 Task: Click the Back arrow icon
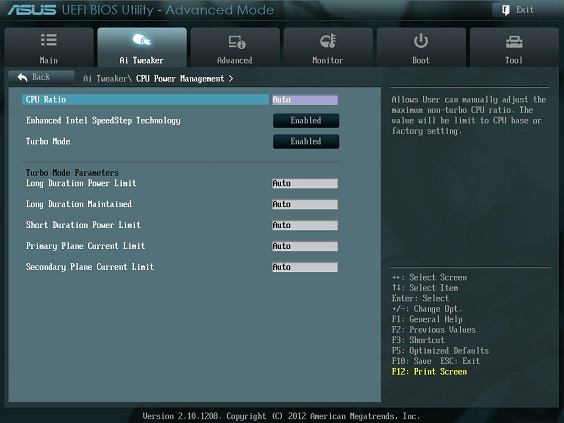(x=22, y=77)
